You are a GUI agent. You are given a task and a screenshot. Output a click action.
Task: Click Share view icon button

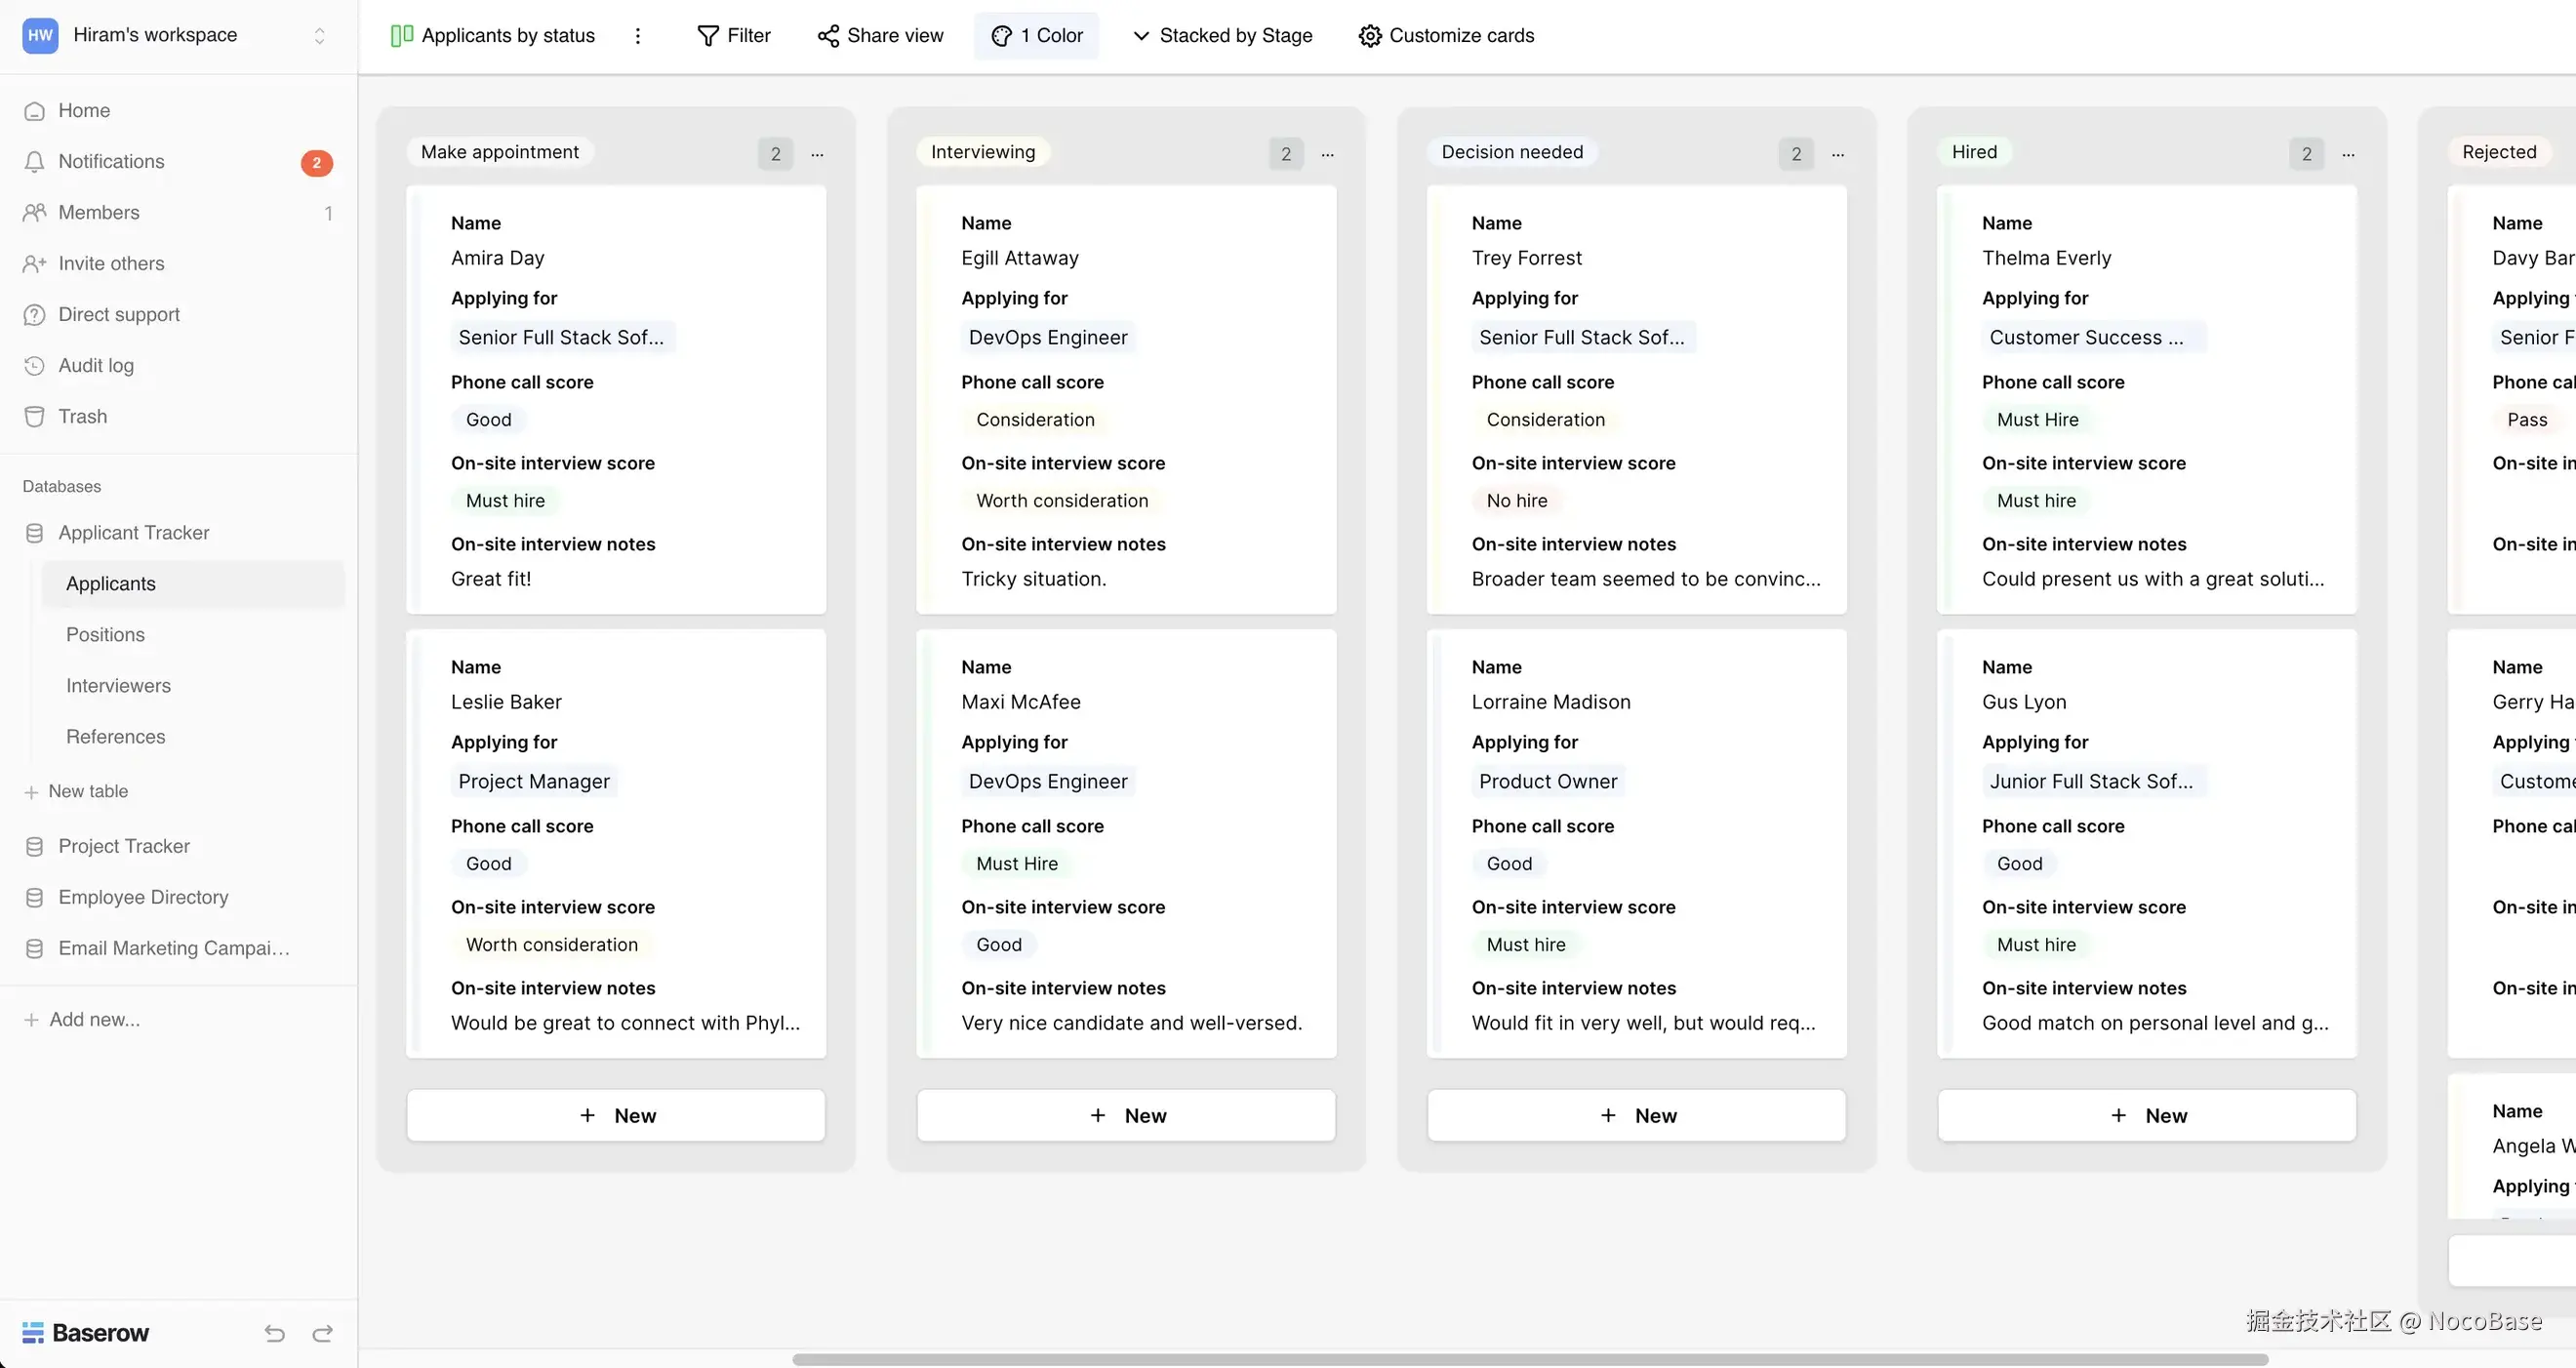[x=828, y=36]
